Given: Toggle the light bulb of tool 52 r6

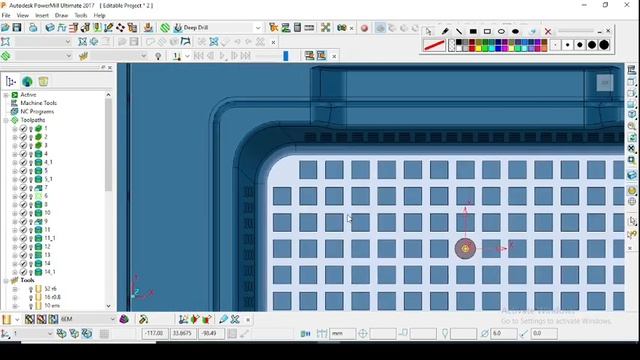Looking at the screenshot, I should pyautogui.click(x=31, y=289).
